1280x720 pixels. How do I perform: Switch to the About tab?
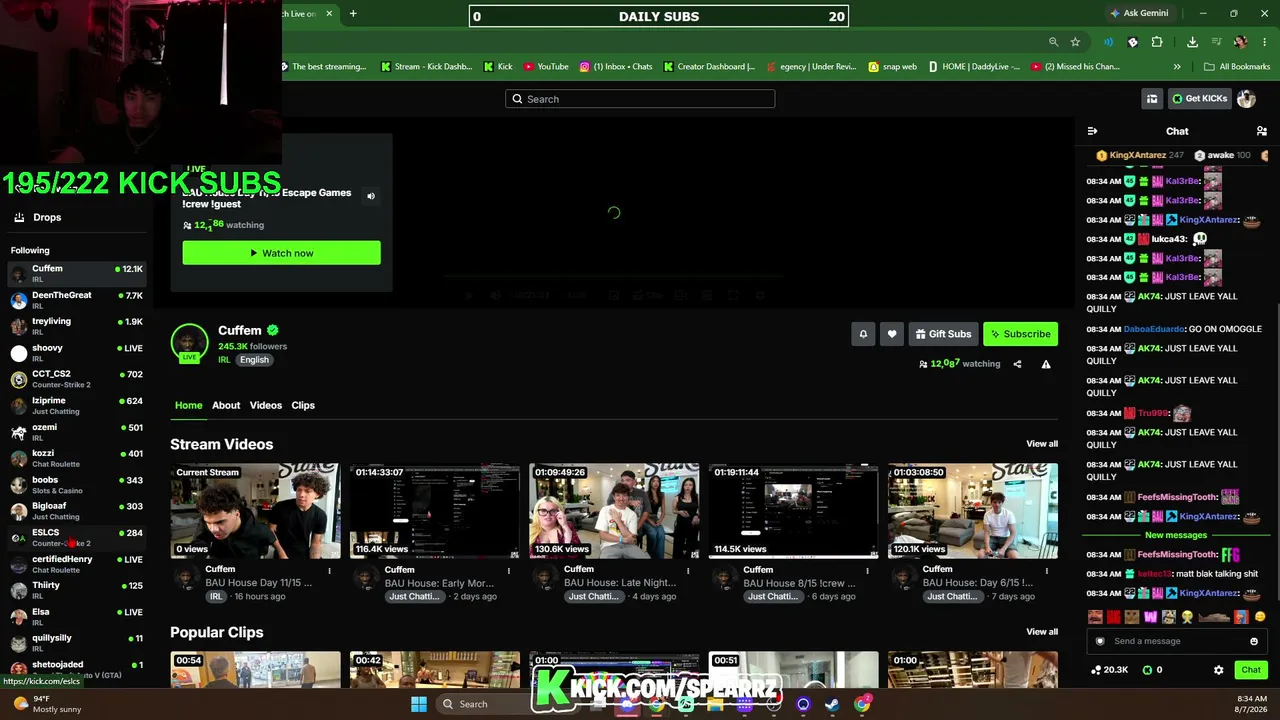[226, 405]
